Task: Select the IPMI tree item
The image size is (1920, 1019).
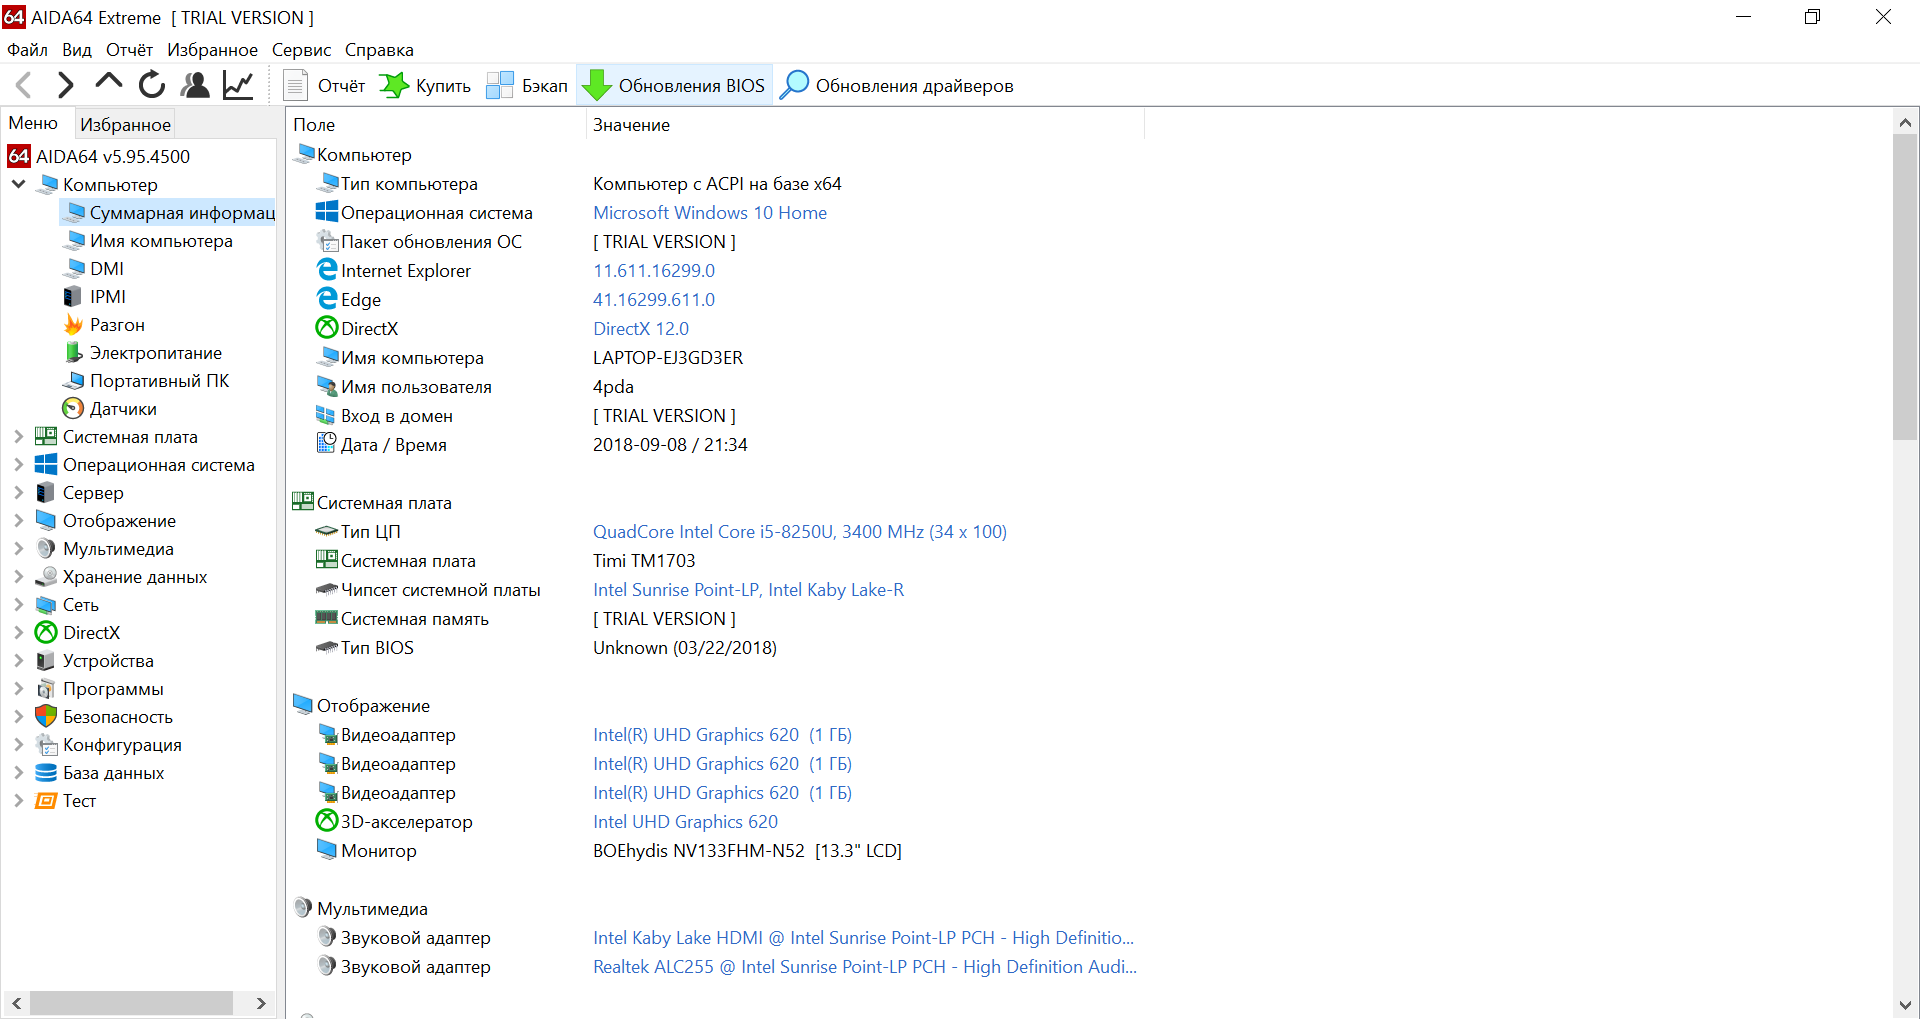Action: tap(95, 297)
